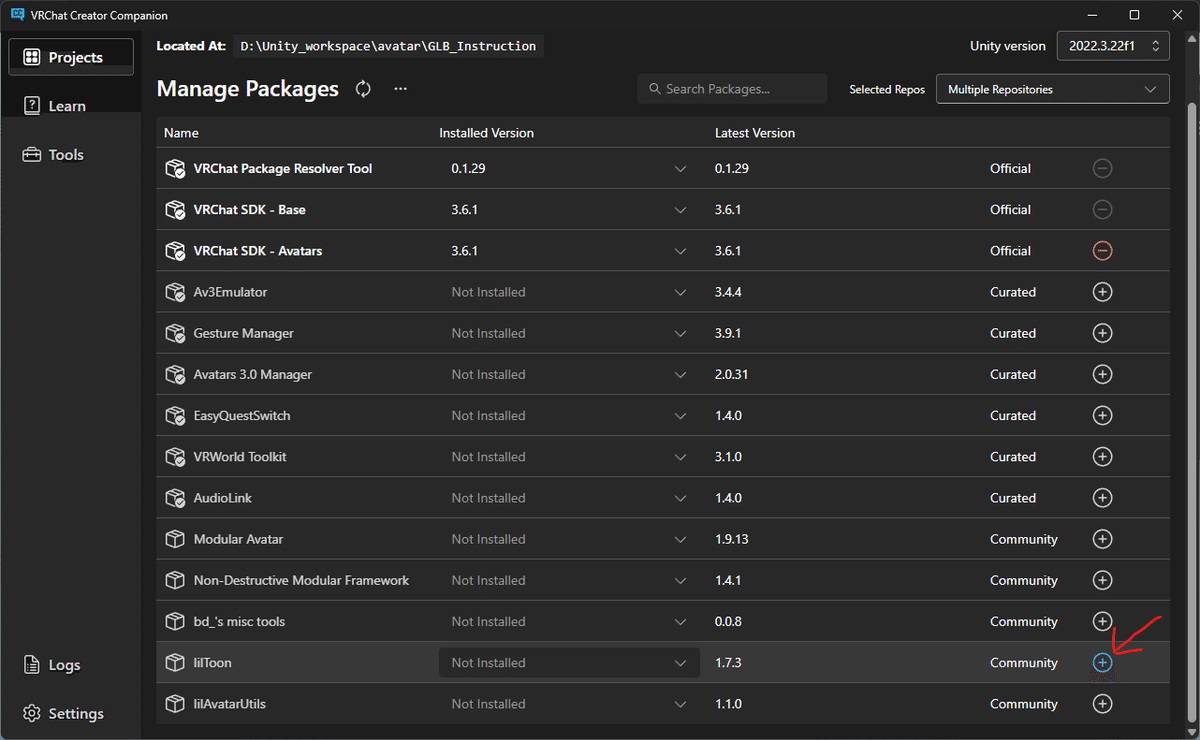The image size is (1200, 740).
Task: Click the Modular Avatar package icon
Action: tap(175, 539)
